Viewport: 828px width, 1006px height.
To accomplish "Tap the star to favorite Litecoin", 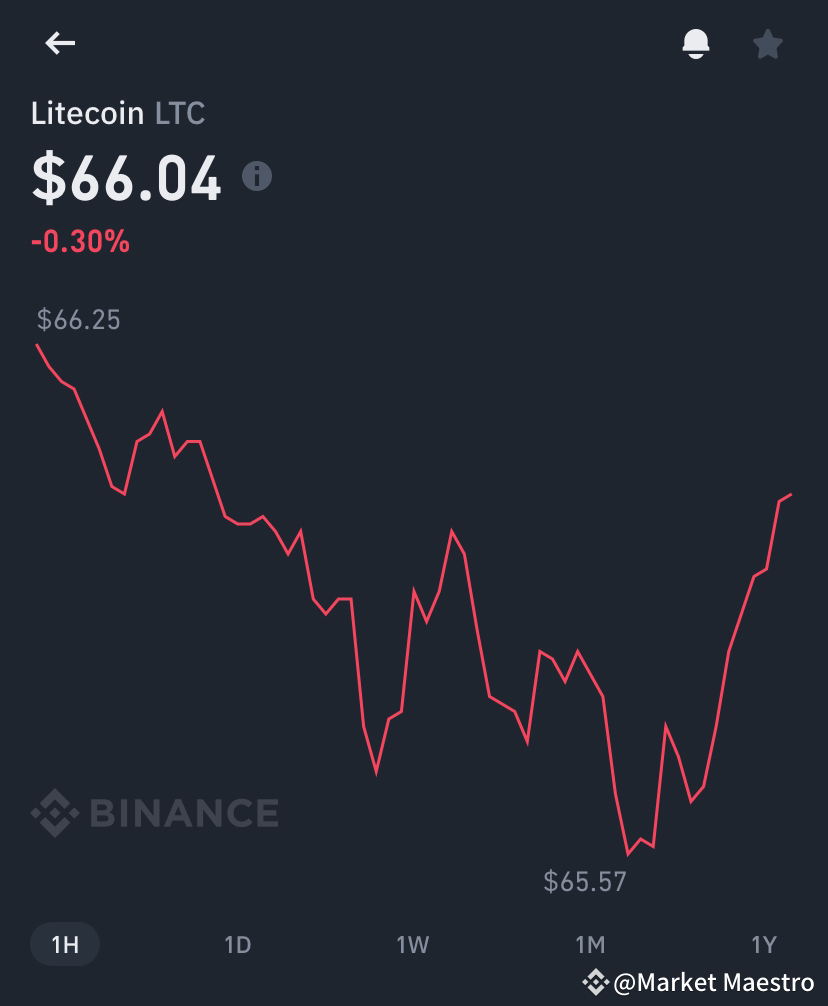I will point(767,43).
